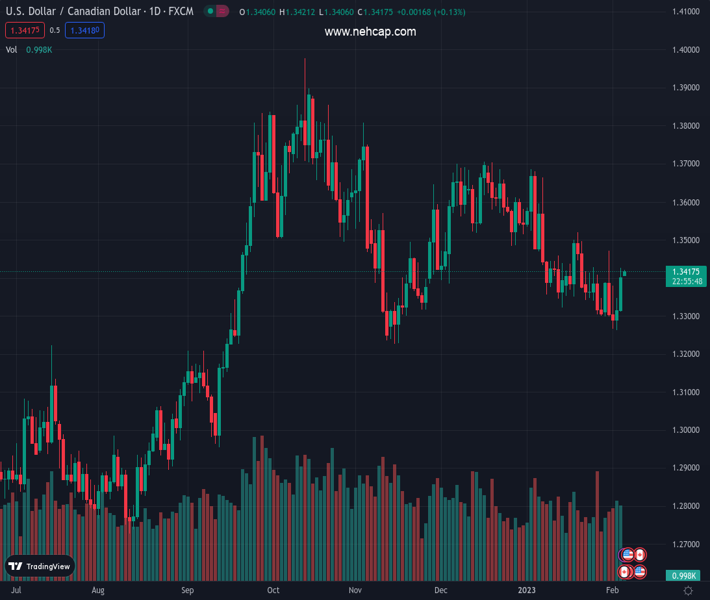The image size is (710, 600).
Task: Click the 2023 label on time axis
Action: 527,590
